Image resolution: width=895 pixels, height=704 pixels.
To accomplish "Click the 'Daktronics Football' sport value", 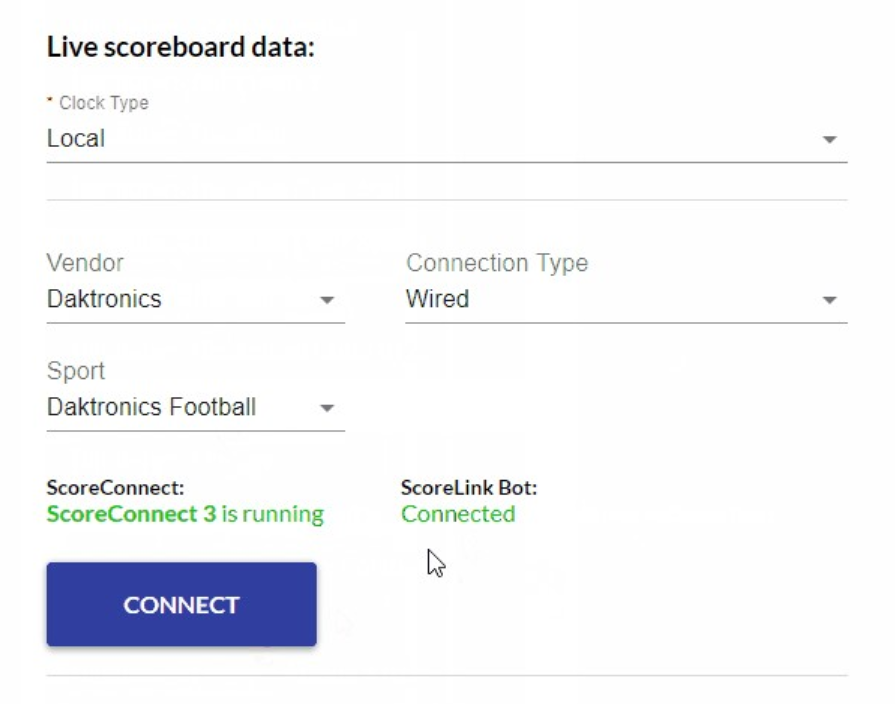I will coord(152,407).
